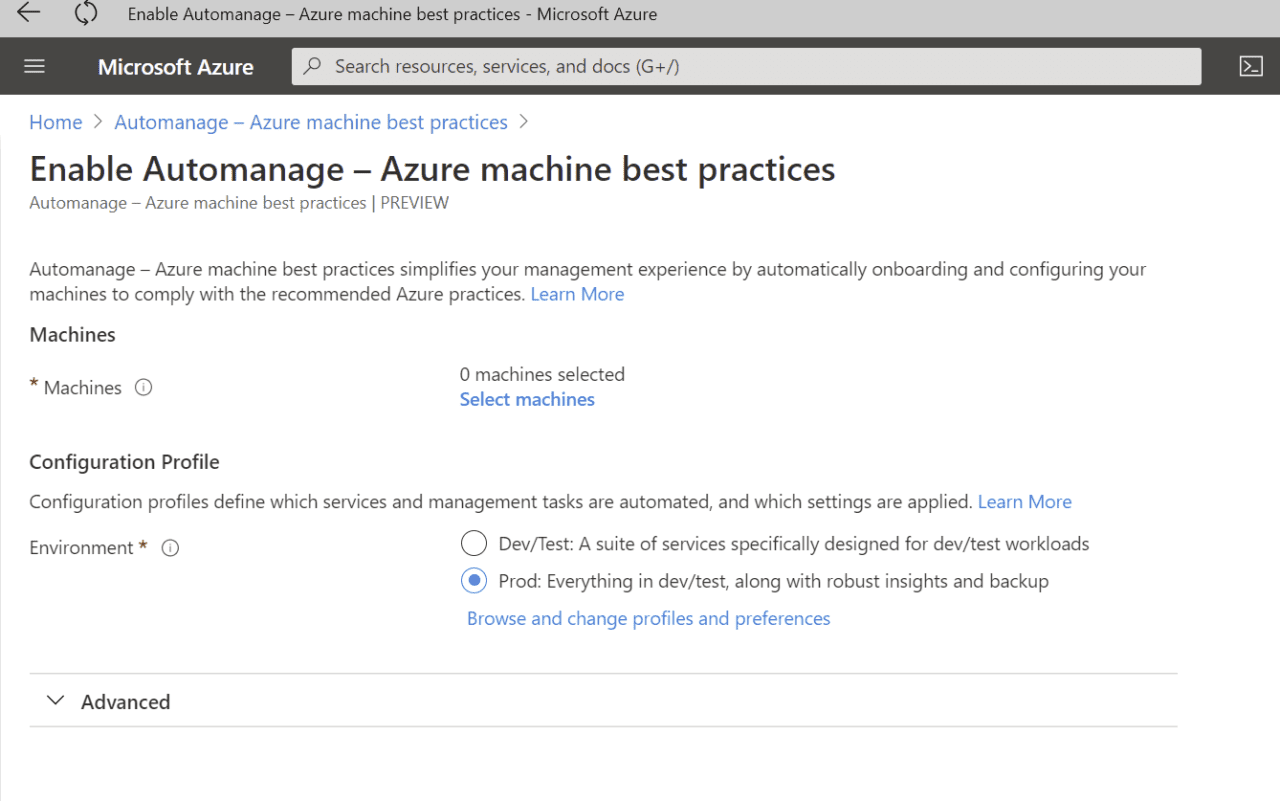
Task: Click the Machines section heading
Action: (72, 334)
